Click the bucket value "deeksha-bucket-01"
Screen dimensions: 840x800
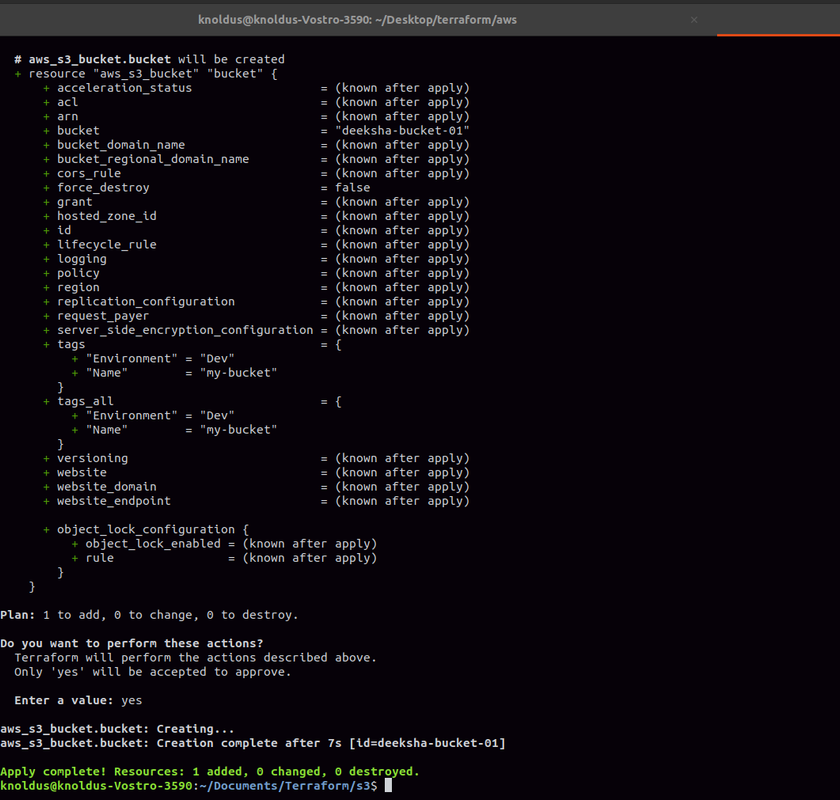pyautogui.click(x=402, y=130)
